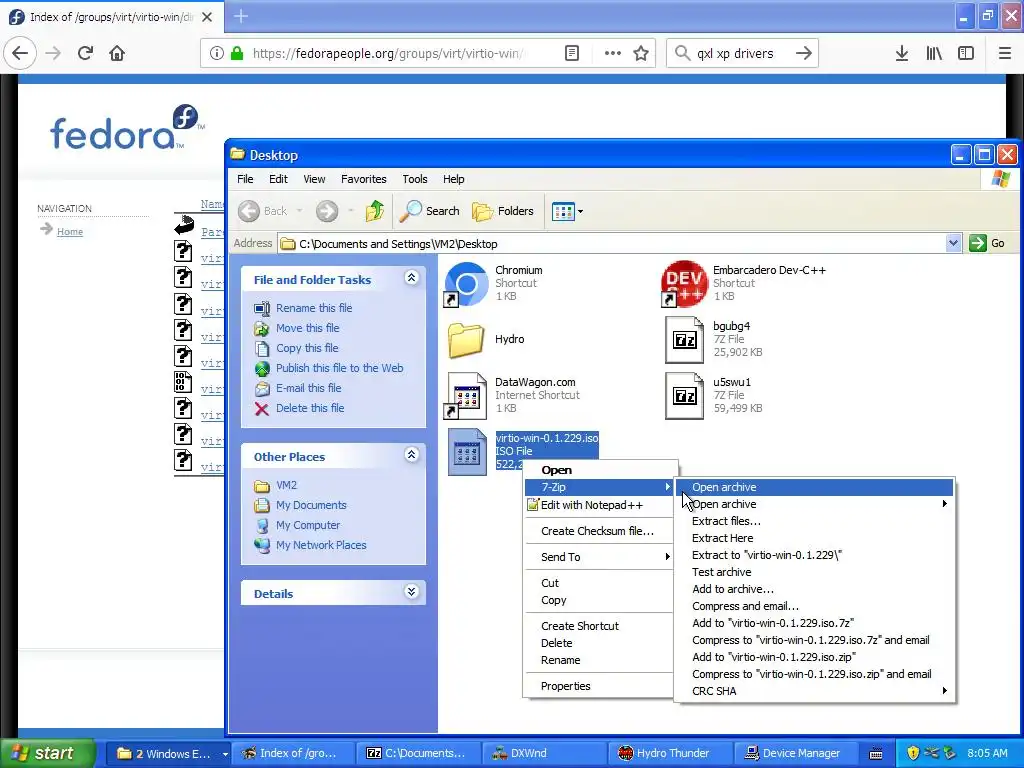This screenshot has height=768, width=1024.
Task: Expand the second Open archive submenu arrow
Action: click(x=944, y=504)
